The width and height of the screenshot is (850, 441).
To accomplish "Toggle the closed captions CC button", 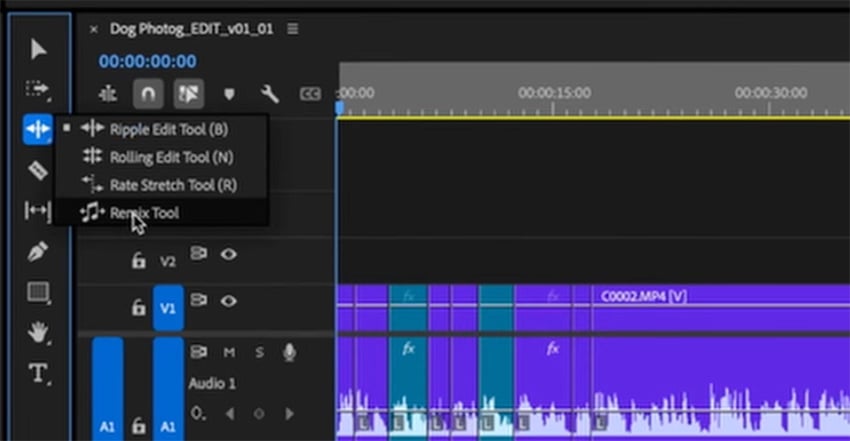I will pos(310,94).
